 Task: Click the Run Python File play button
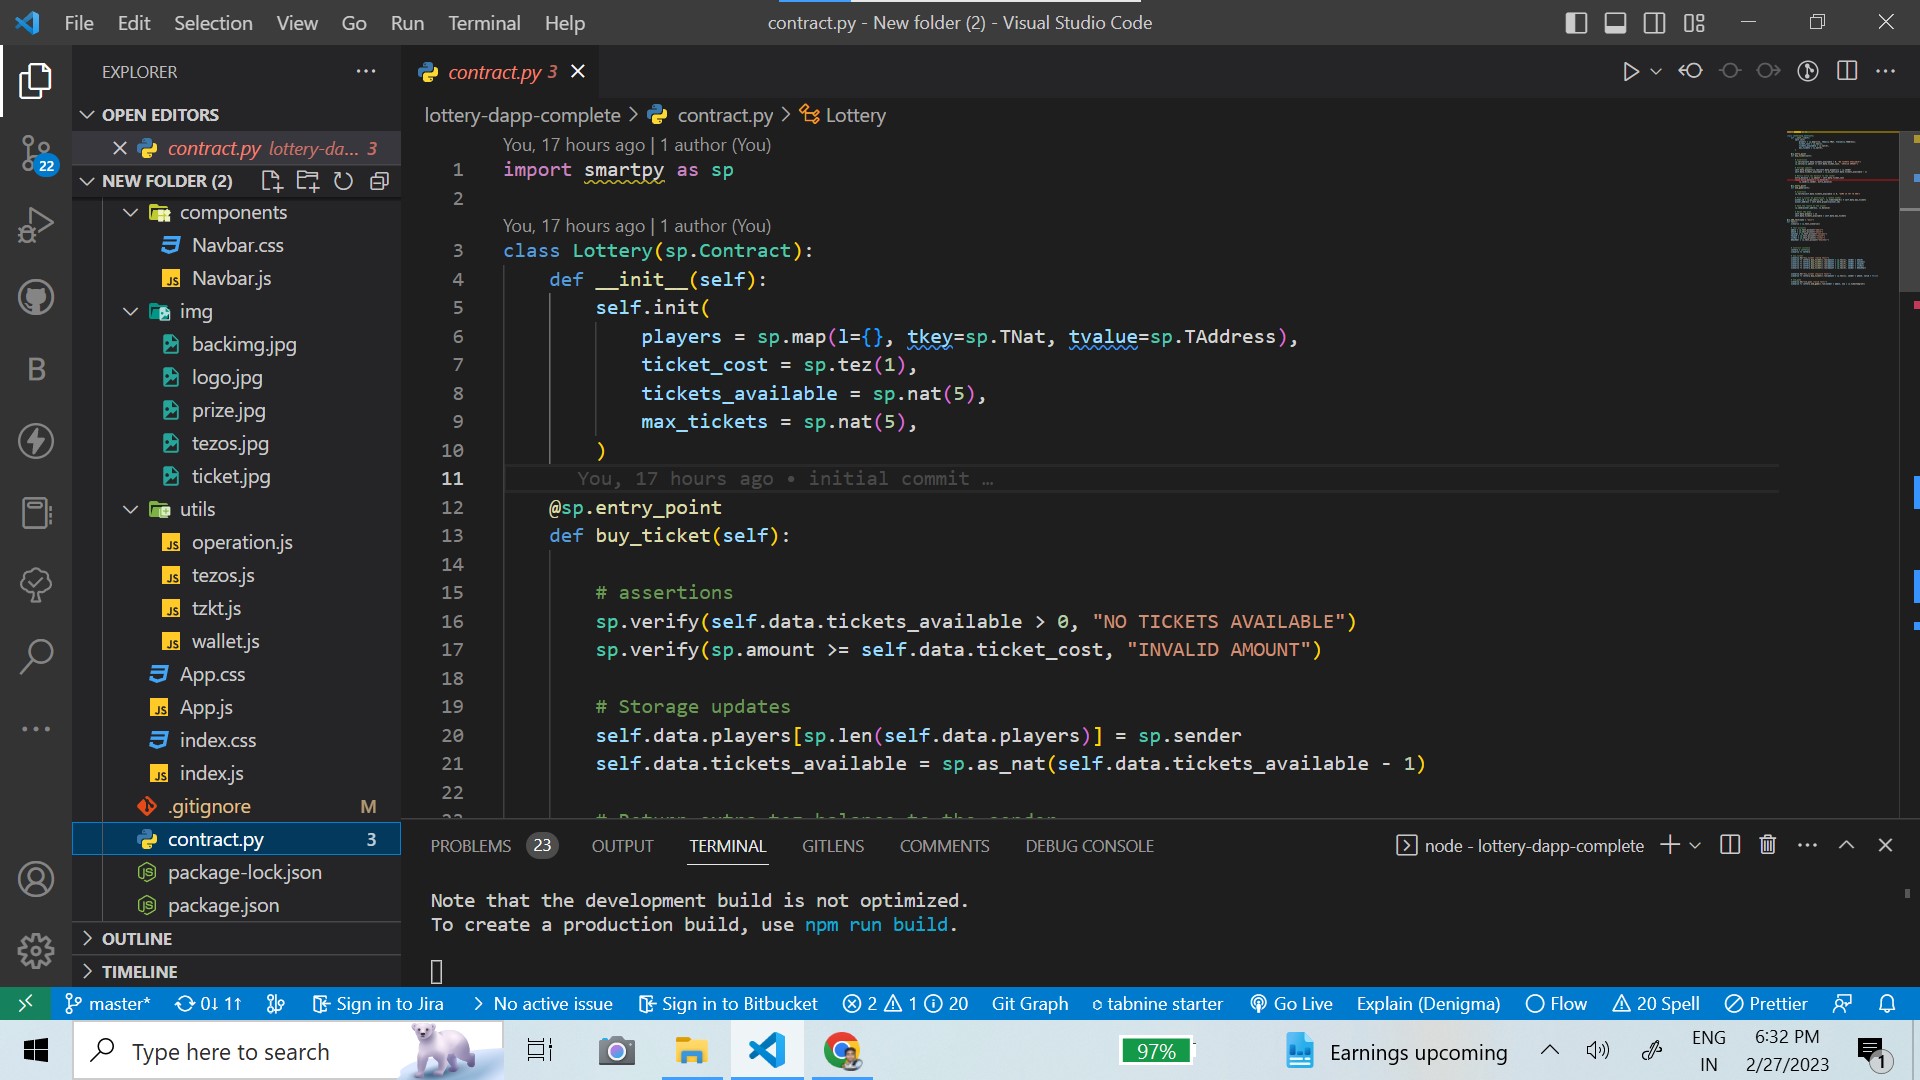(1630, 71)
